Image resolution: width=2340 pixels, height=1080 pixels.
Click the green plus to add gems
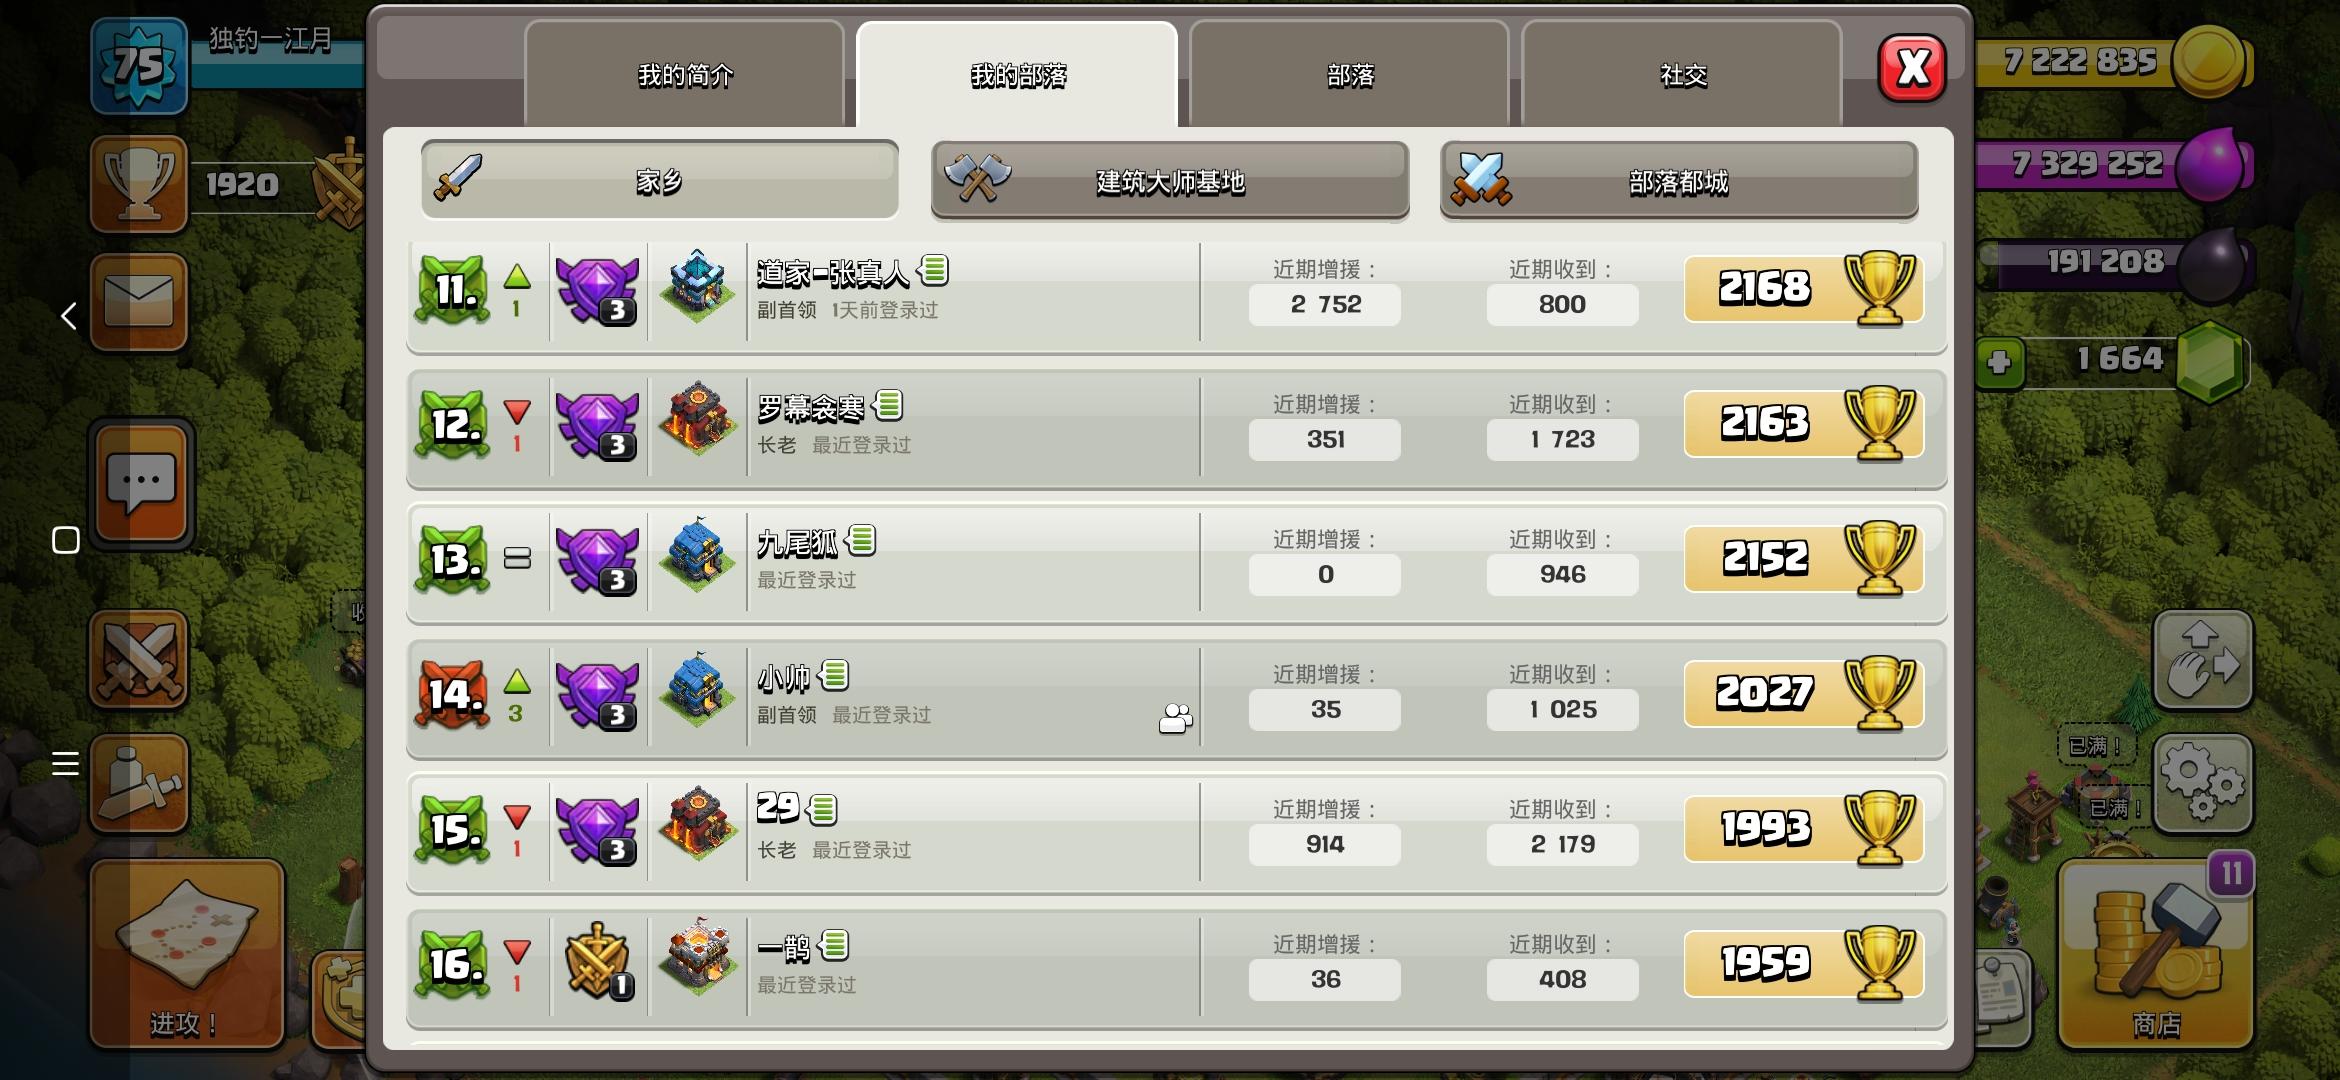[x=1999, y=361]
